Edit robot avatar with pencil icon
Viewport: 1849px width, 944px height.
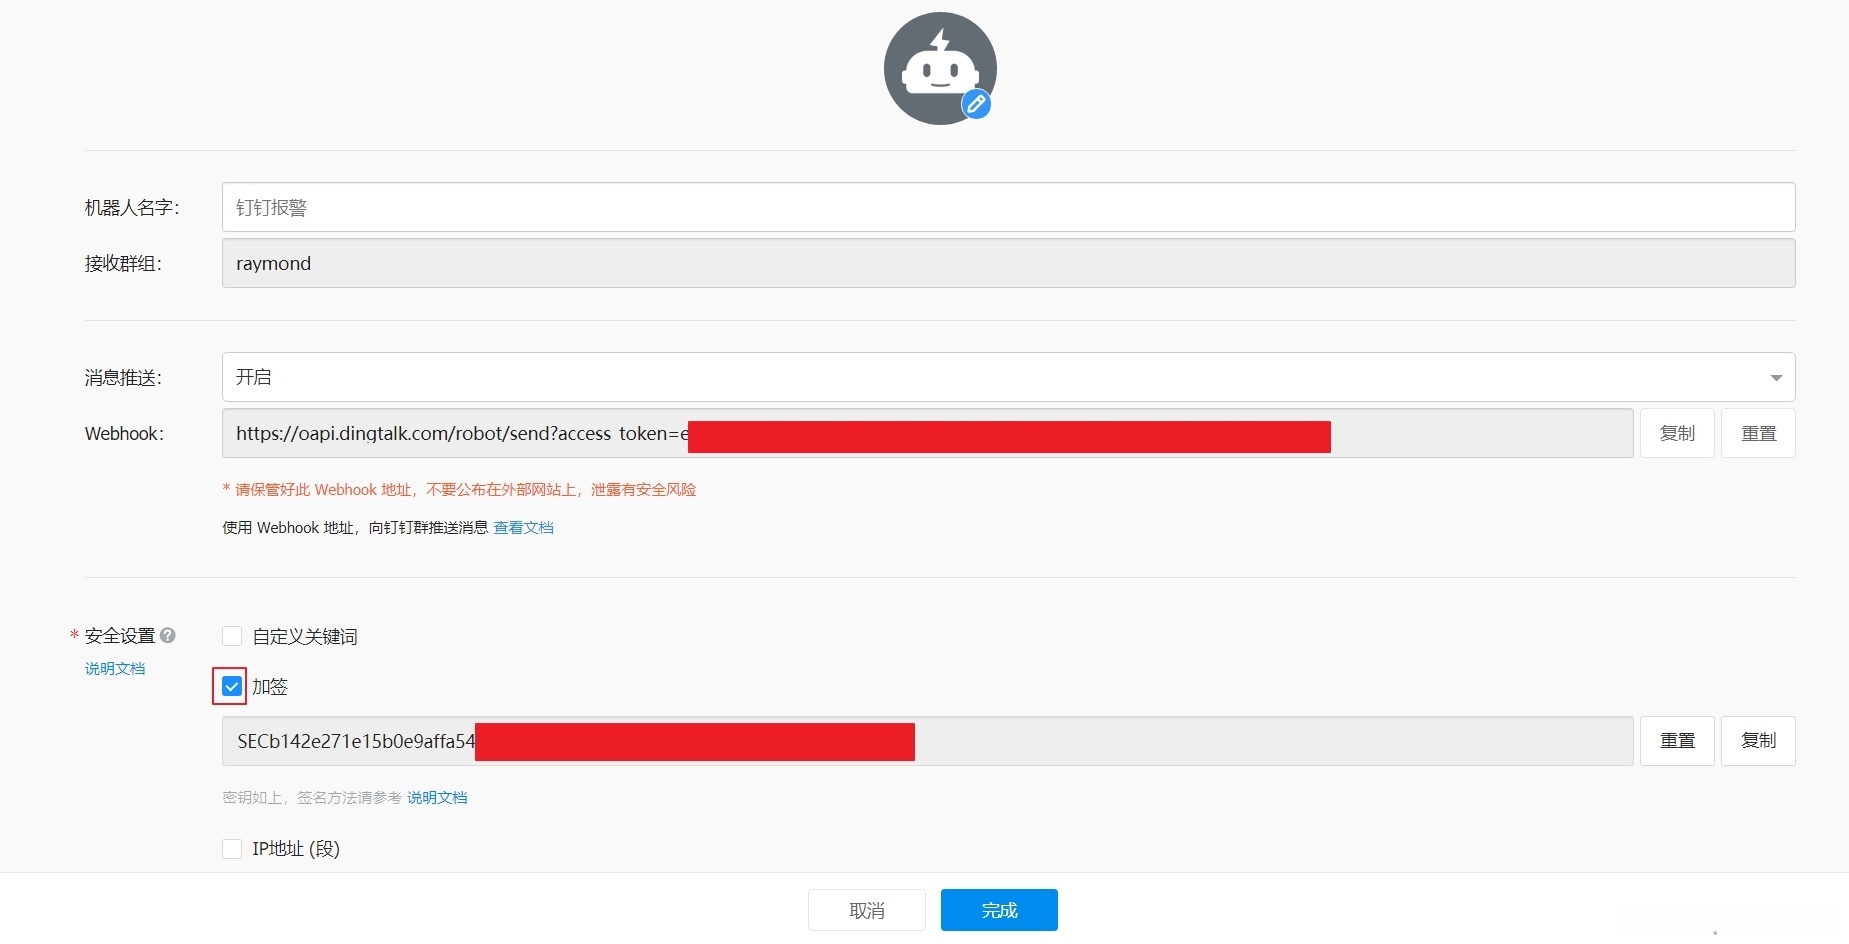(976, 104)
